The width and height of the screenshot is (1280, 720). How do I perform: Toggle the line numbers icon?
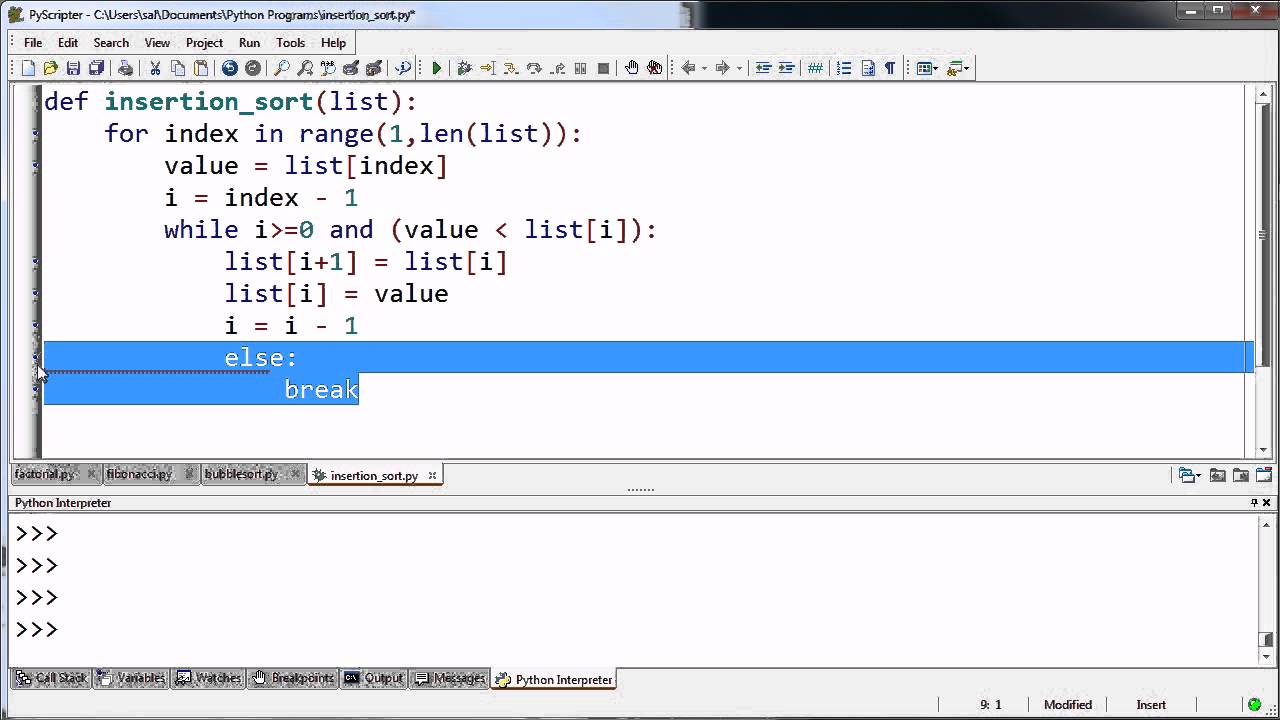pos(844,68)
